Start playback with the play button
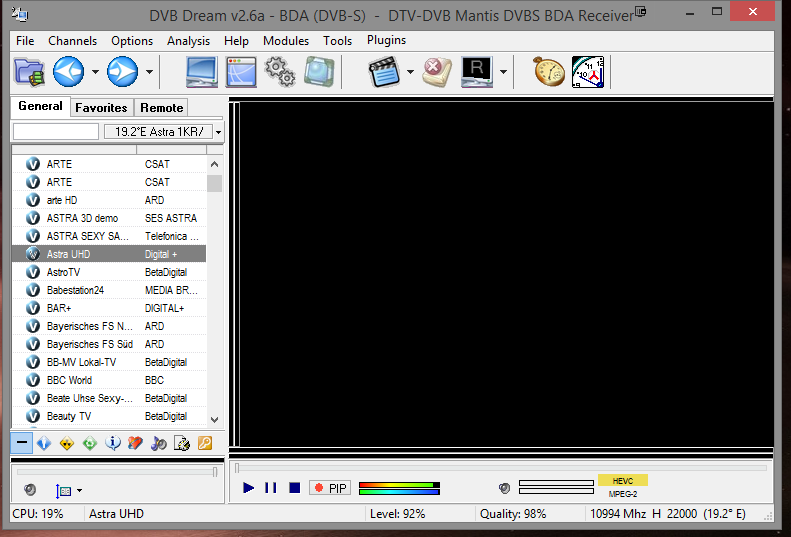Image resolution: width=791 pixels, height=537 pixels. [x=248, y=488]
